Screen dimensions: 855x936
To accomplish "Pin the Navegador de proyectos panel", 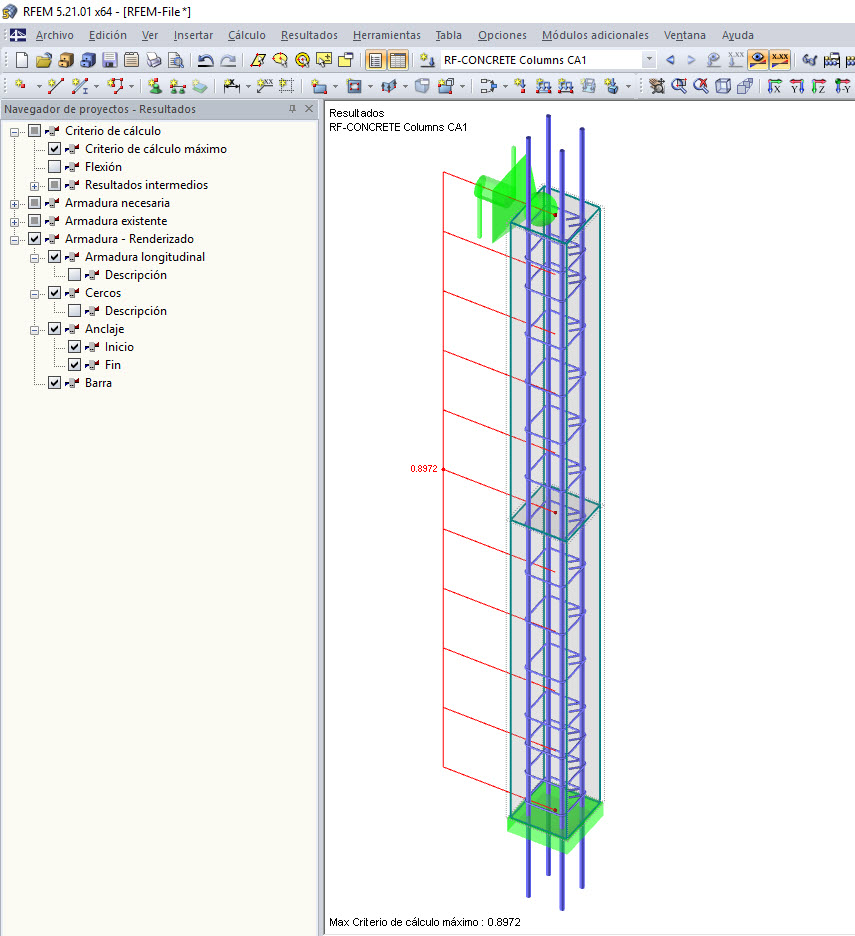I will (292, 109).
